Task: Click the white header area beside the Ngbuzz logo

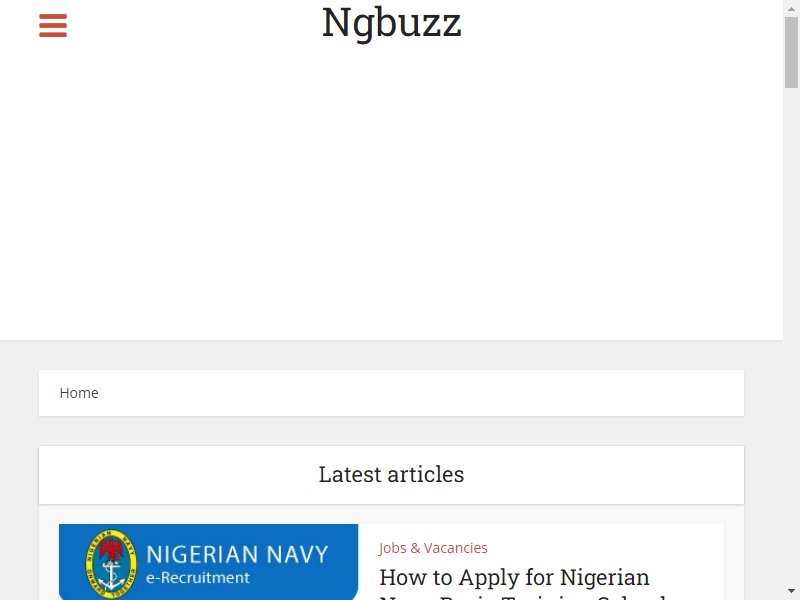Action: (612, 26)
